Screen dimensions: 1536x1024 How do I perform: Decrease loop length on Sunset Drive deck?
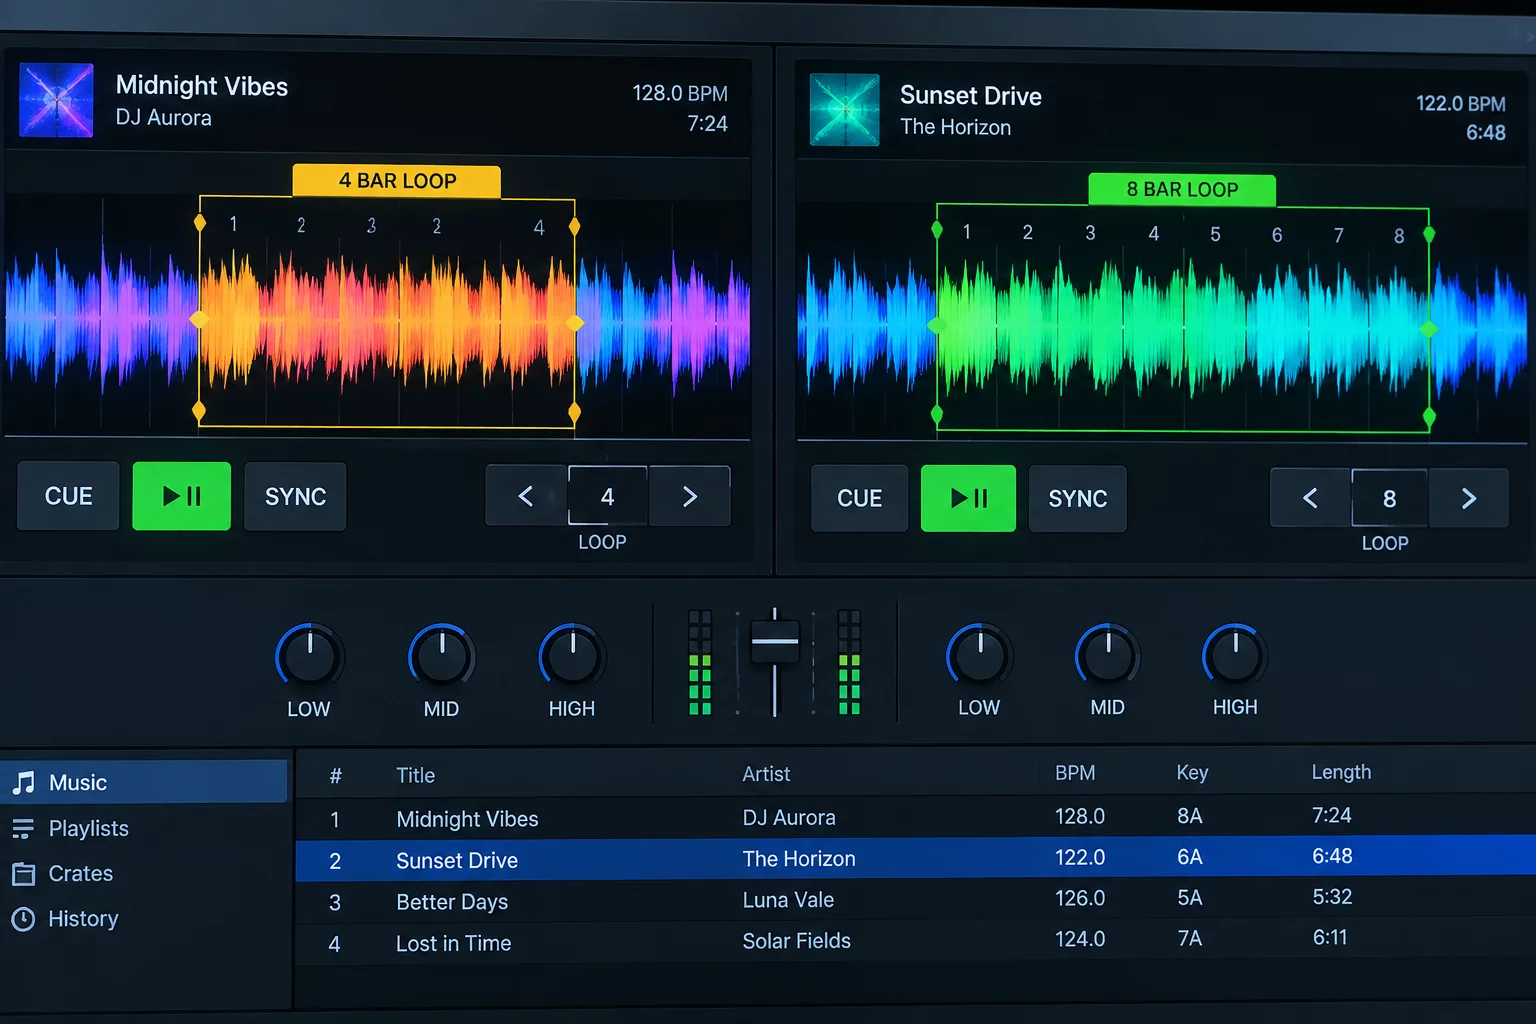1310,498
